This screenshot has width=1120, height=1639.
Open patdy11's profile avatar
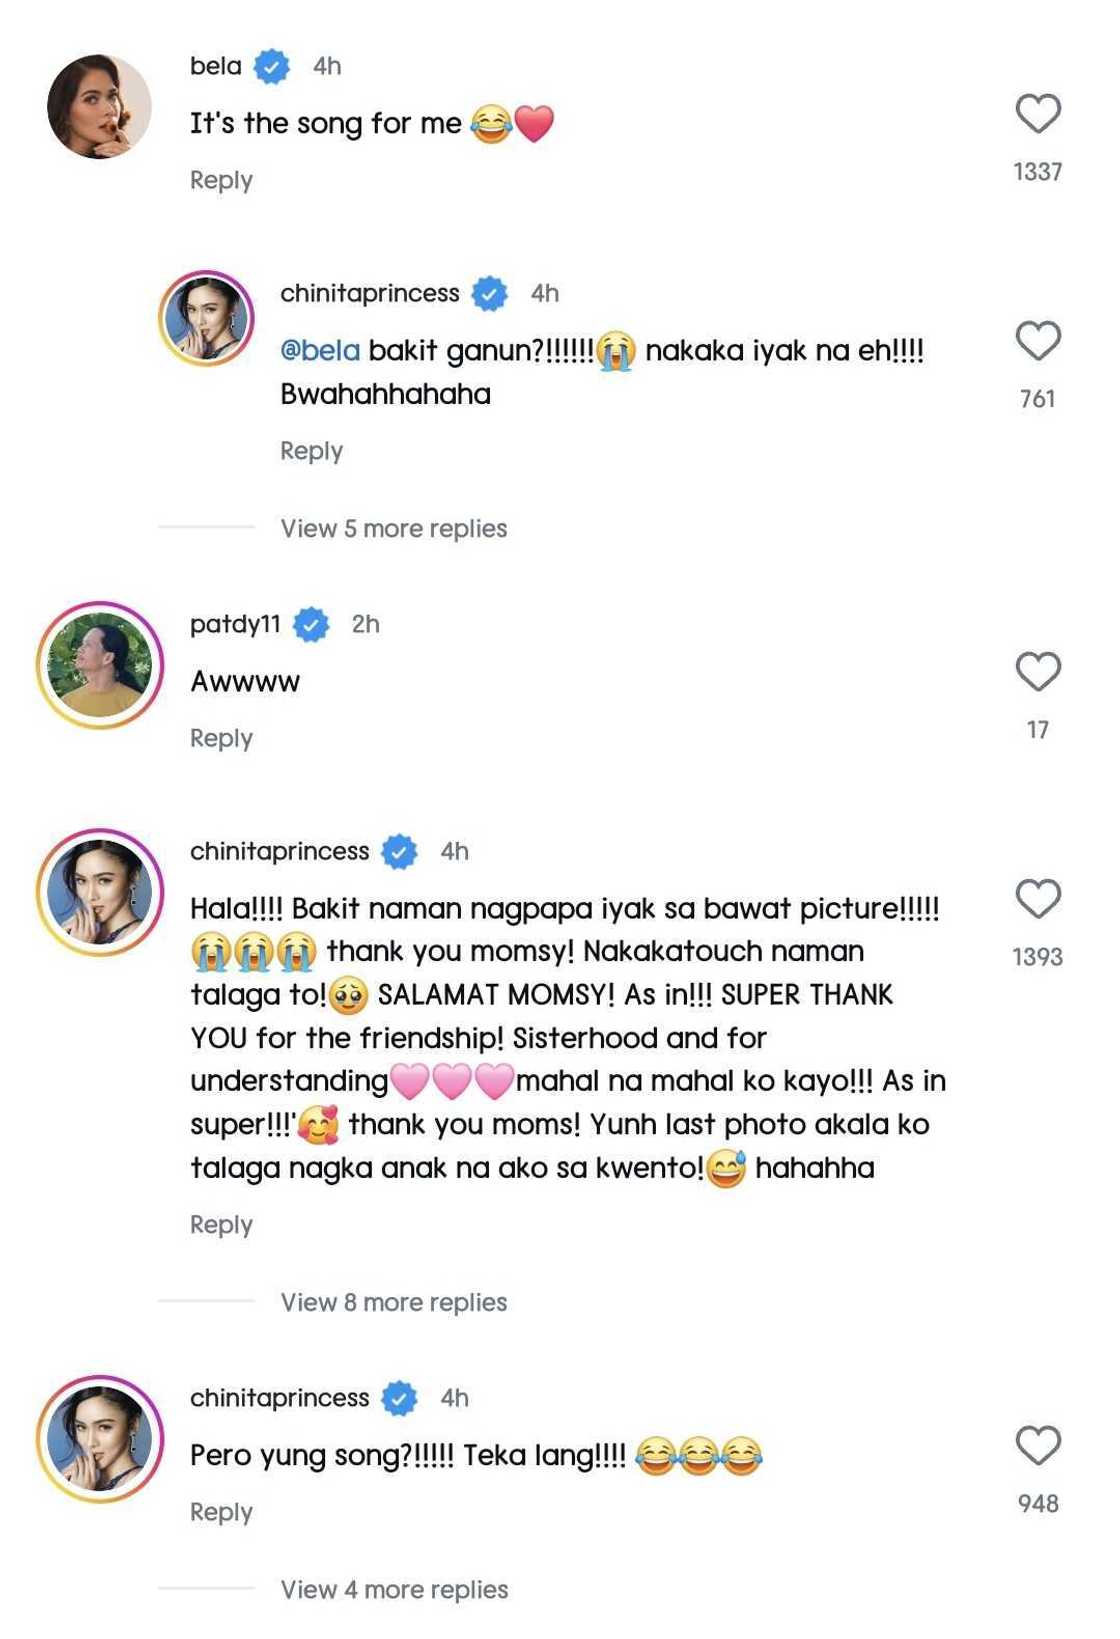[99, 665]
